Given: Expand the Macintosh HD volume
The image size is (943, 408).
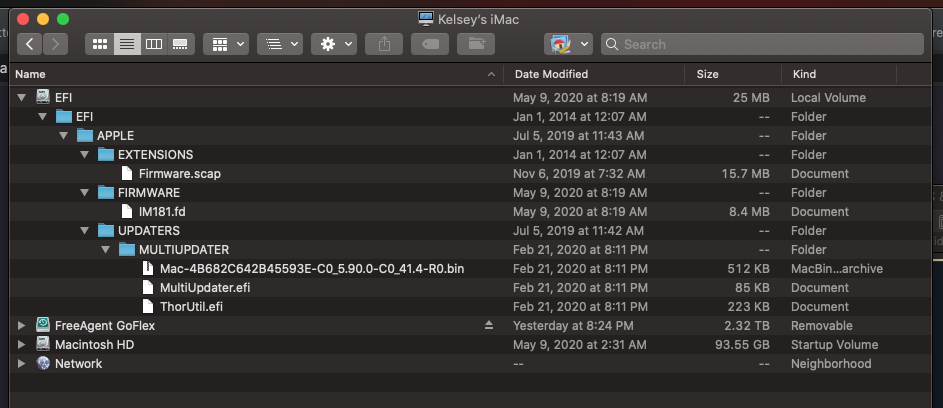Looking at the screenshot, I should click(22, 345).
